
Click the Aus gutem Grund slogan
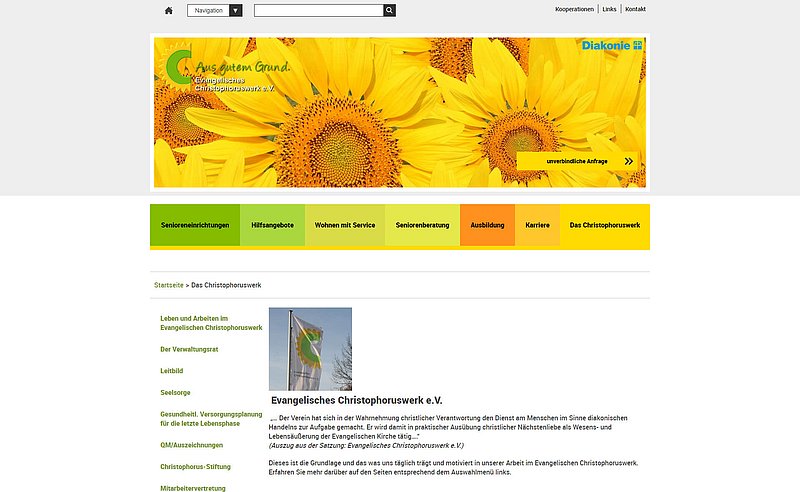coord(242,67)
